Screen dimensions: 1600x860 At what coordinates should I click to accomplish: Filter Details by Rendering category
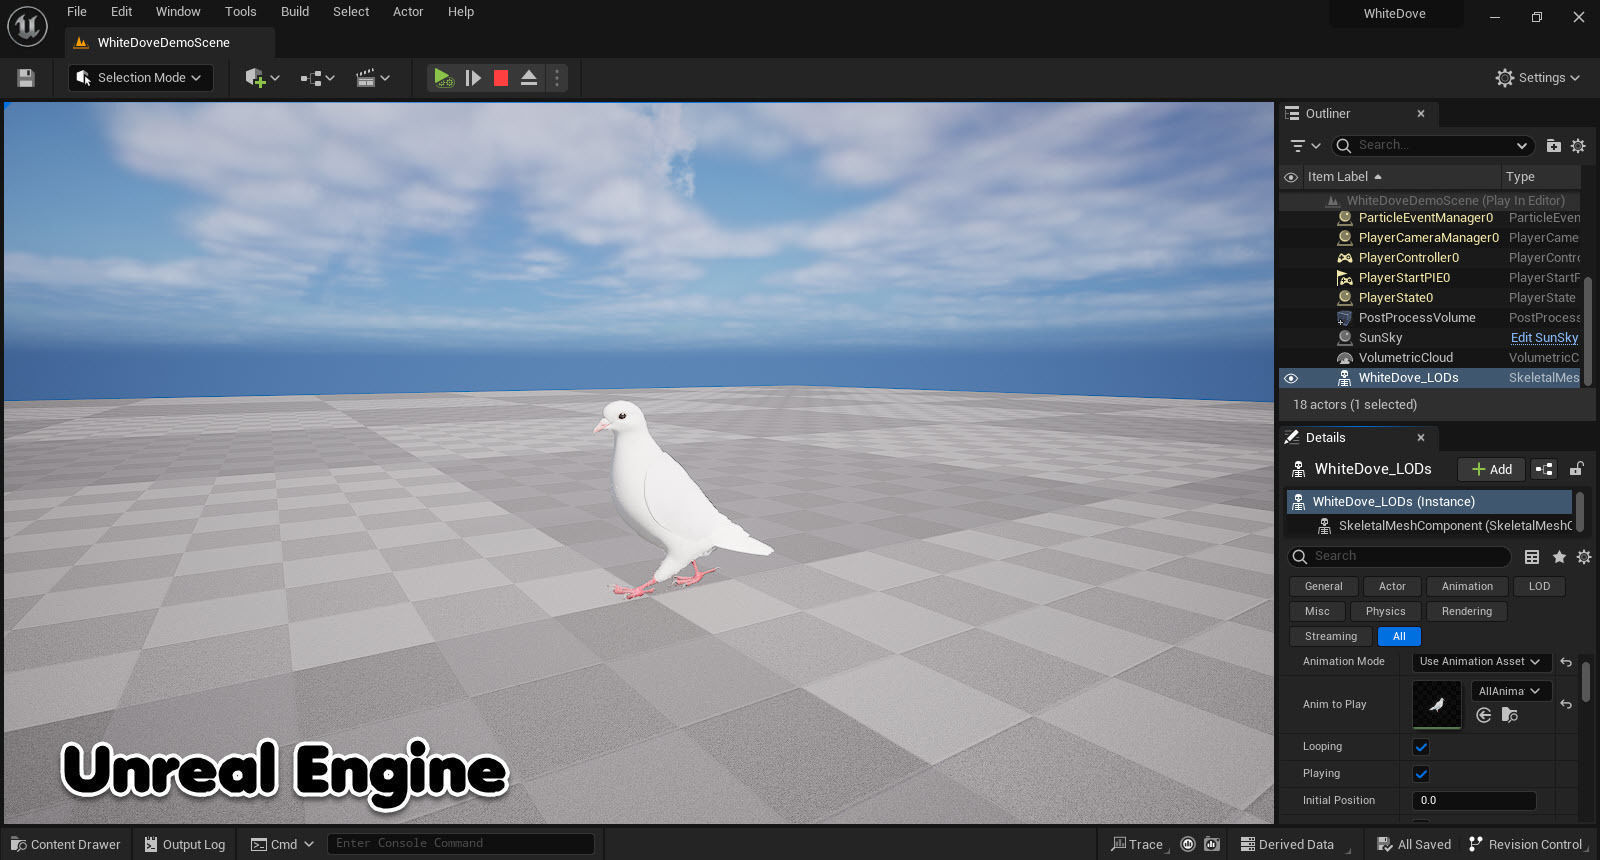coord(1467,612)
